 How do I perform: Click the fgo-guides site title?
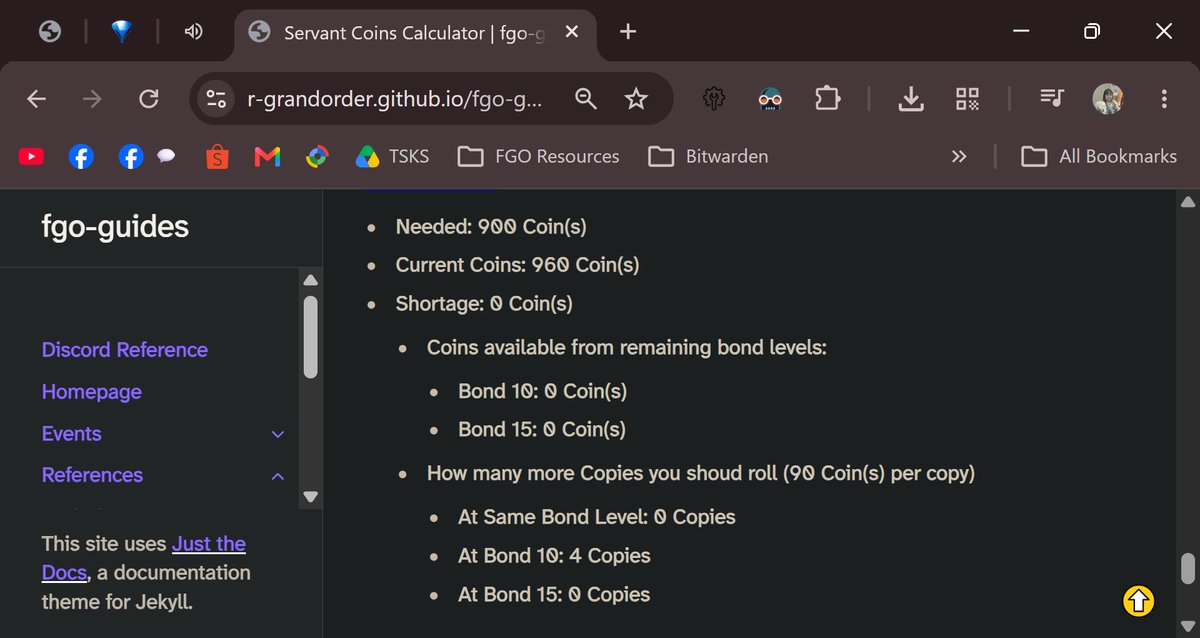[x=115, y=227]
